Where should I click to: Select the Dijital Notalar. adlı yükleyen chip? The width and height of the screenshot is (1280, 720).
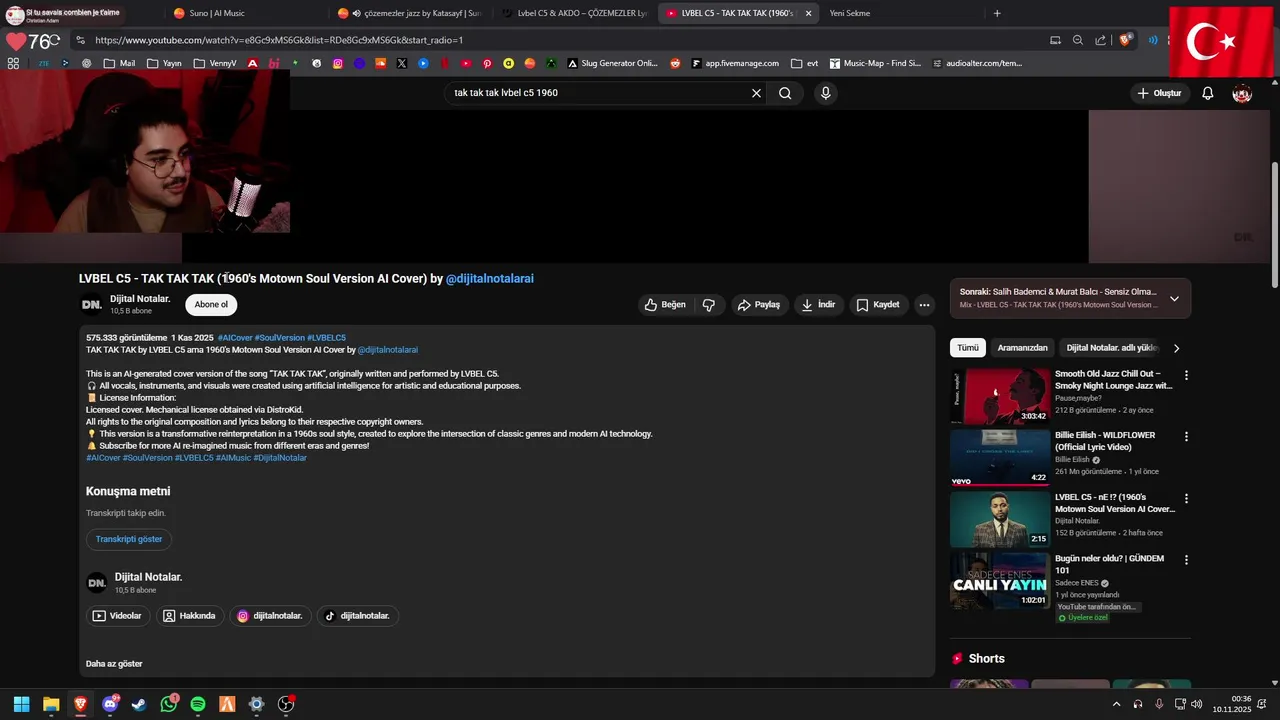tap(1111, 348)
